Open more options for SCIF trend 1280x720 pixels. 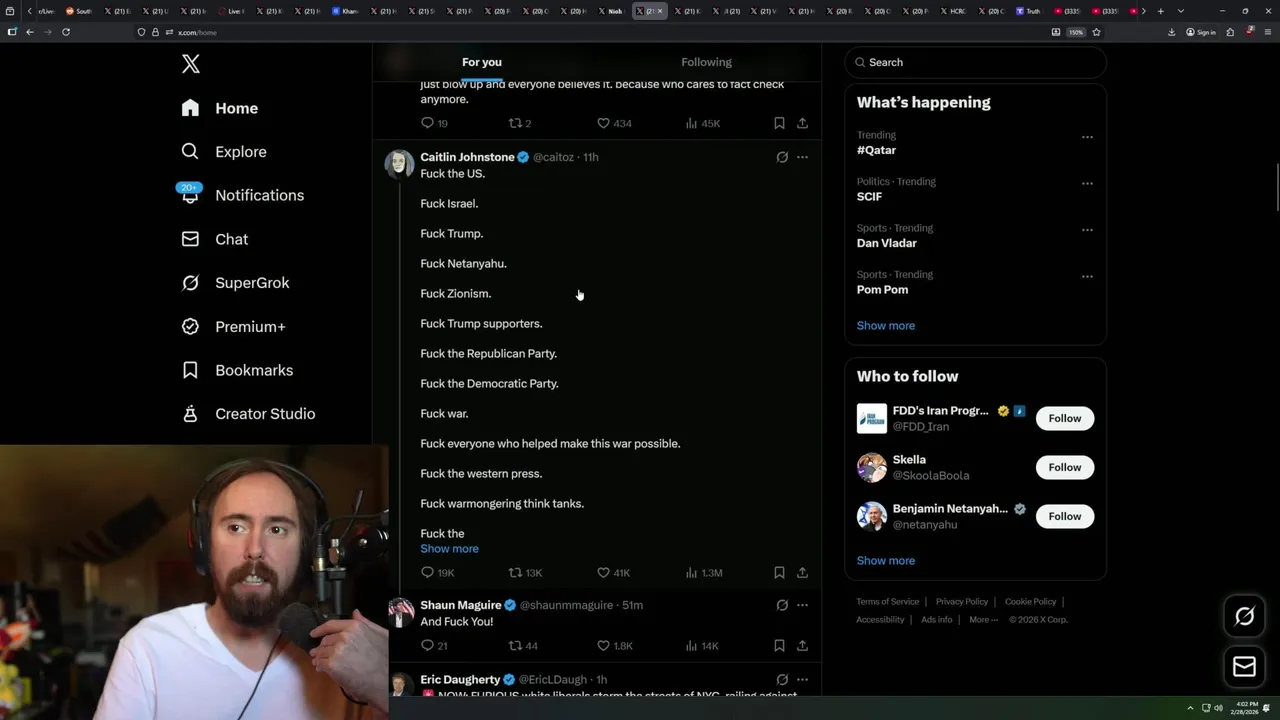point(1087,183)
